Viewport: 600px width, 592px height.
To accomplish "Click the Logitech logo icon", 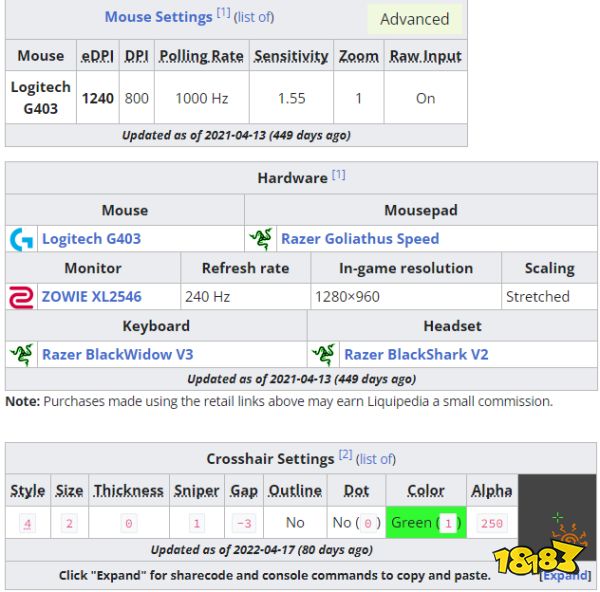I will pyautogui.click(x=21, y=239).
